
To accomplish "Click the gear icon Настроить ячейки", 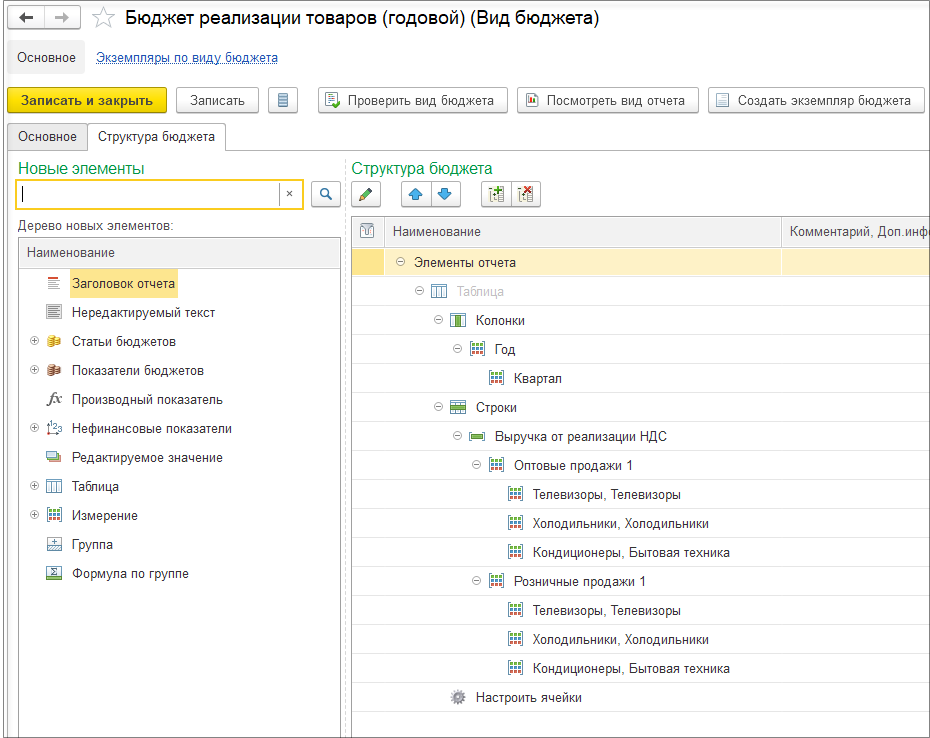I will [458, 698].
